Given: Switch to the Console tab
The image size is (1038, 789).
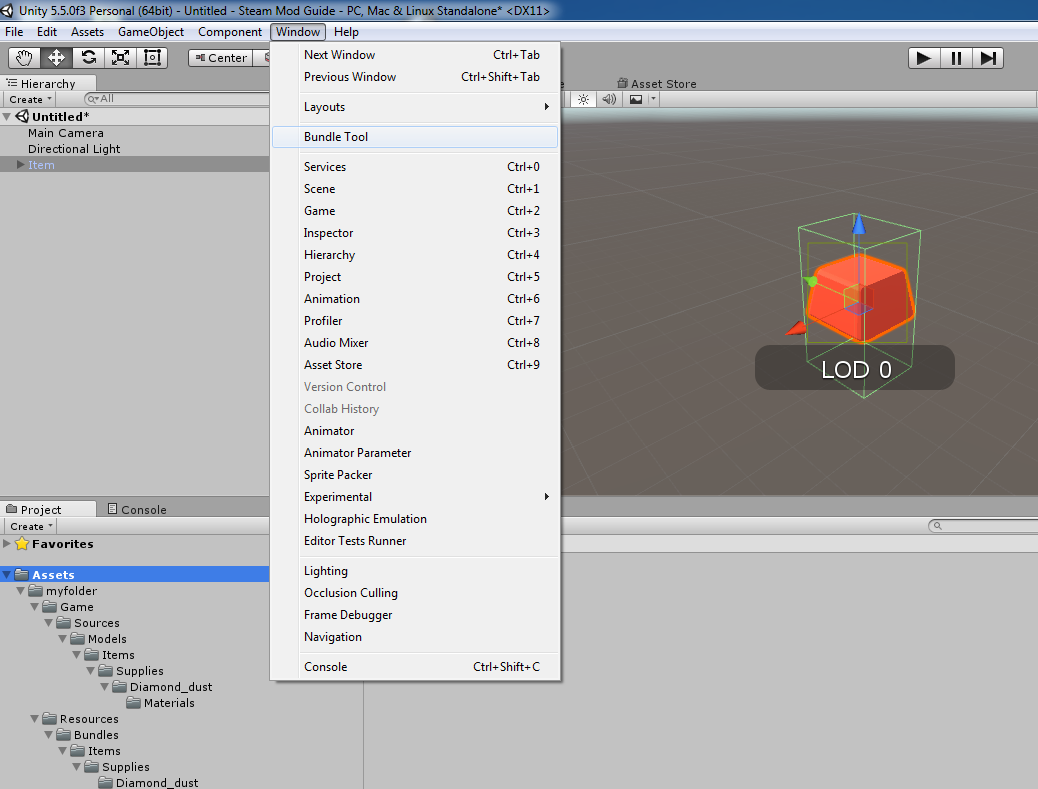Looking at the screenshot, I should pyautogui.click(x=137, y=510).
